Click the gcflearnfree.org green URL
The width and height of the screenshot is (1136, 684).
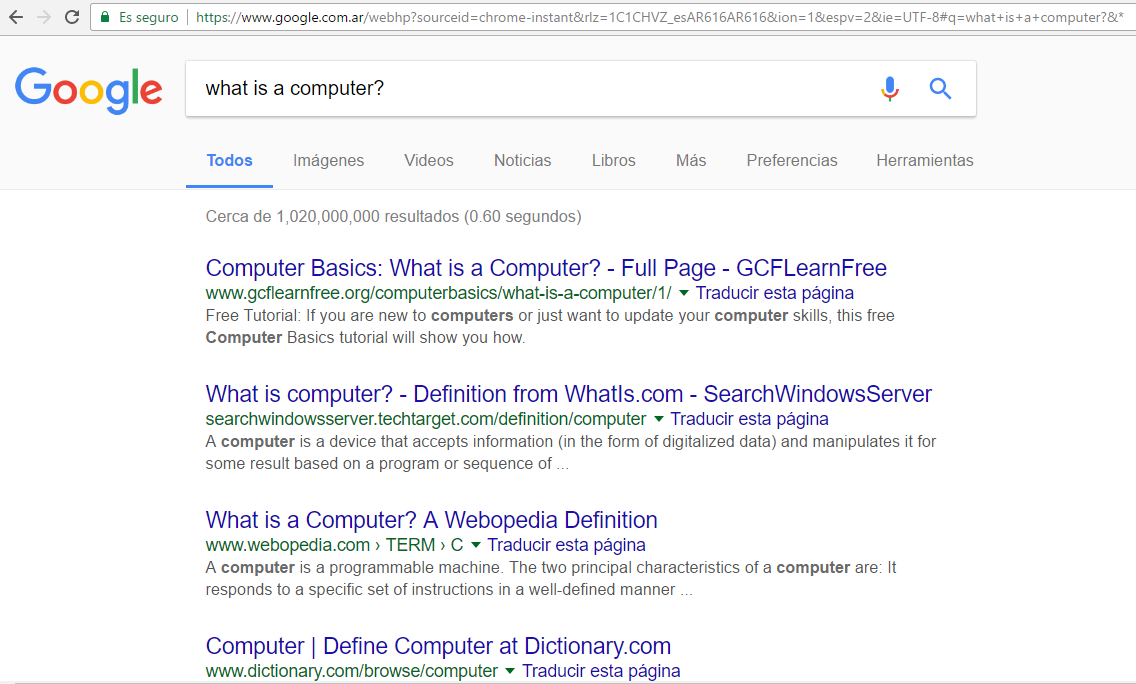[x=438, y=293]
